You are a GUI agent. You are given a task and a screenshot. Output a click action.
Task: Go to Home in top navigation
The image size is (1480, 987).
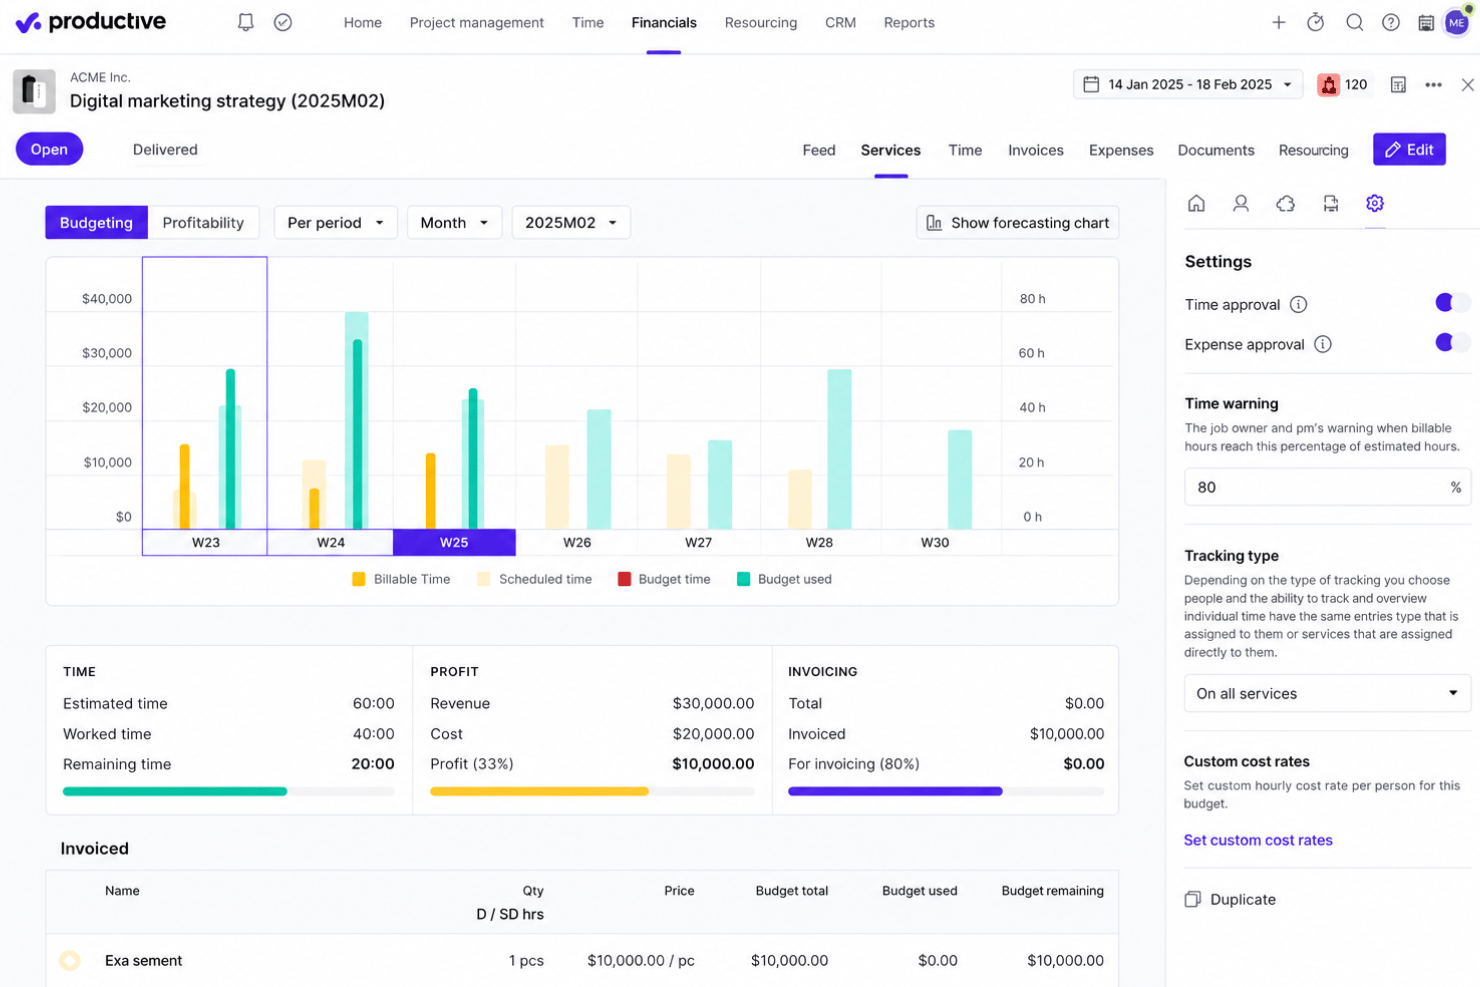coord(363,22)
